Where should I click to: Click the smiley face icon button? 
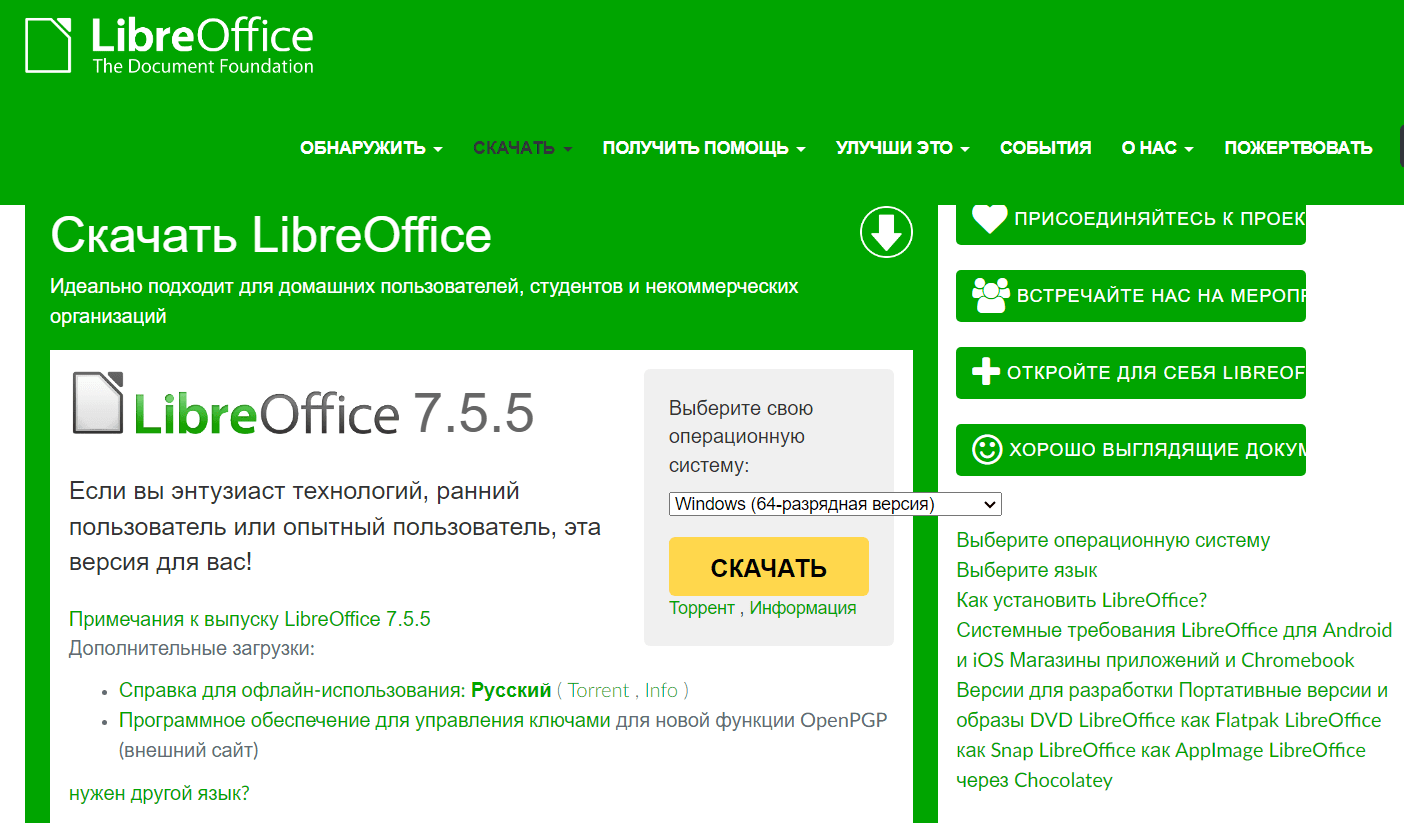pyautogui.click(x=987, y=449)
